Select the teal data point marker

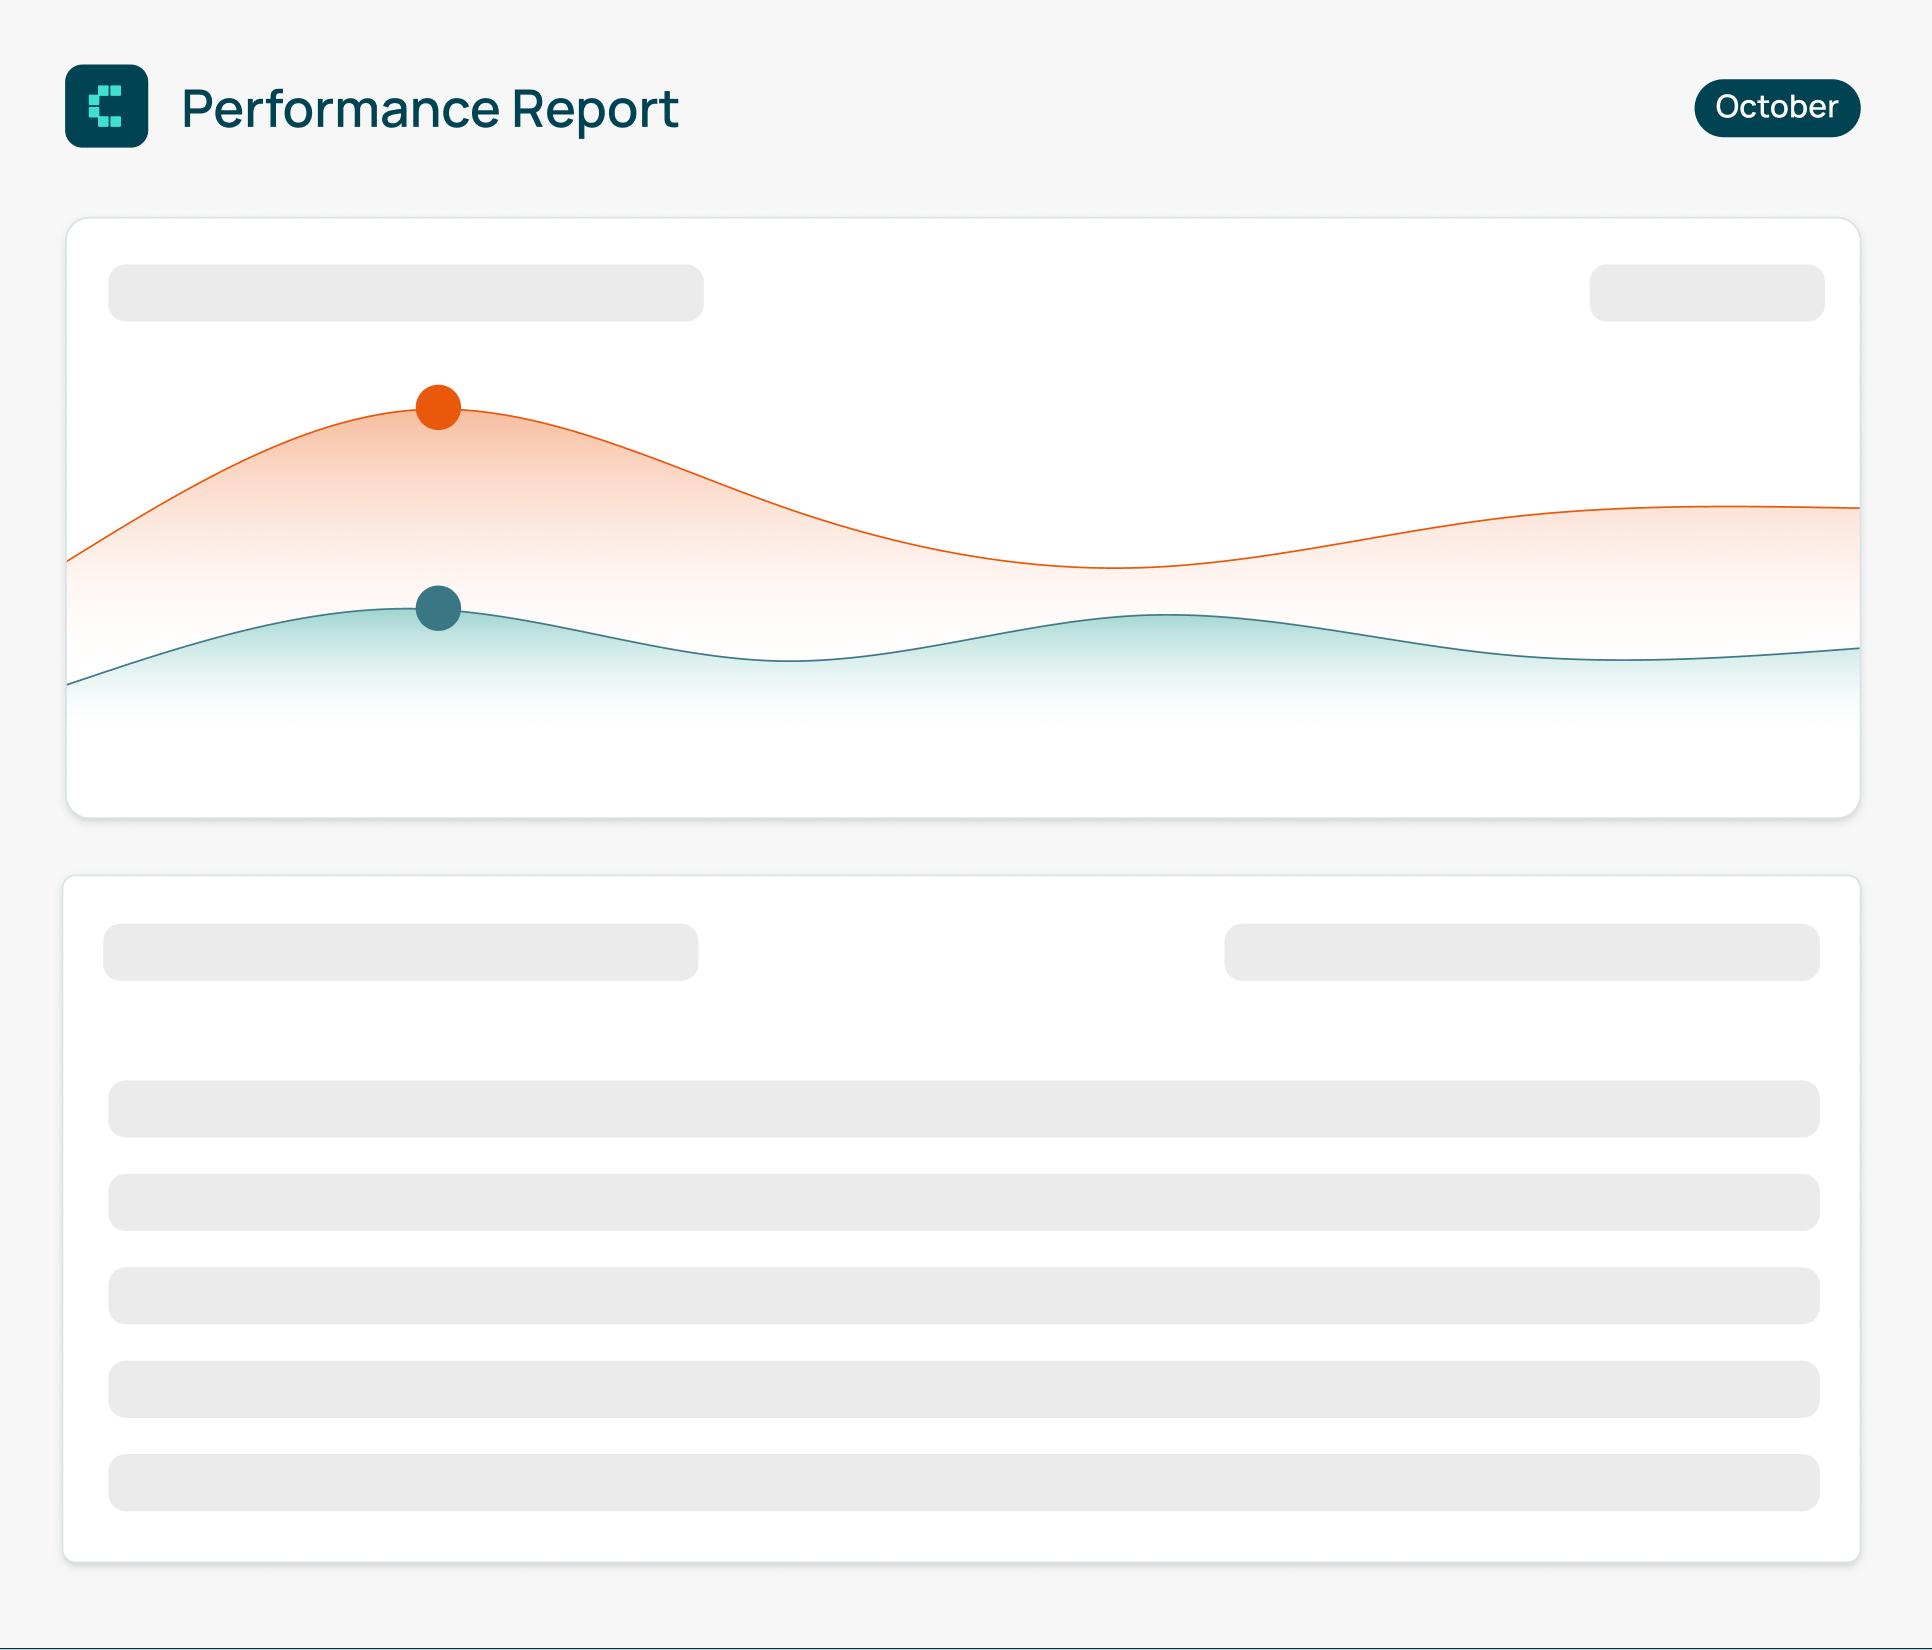tap(438, 608)
